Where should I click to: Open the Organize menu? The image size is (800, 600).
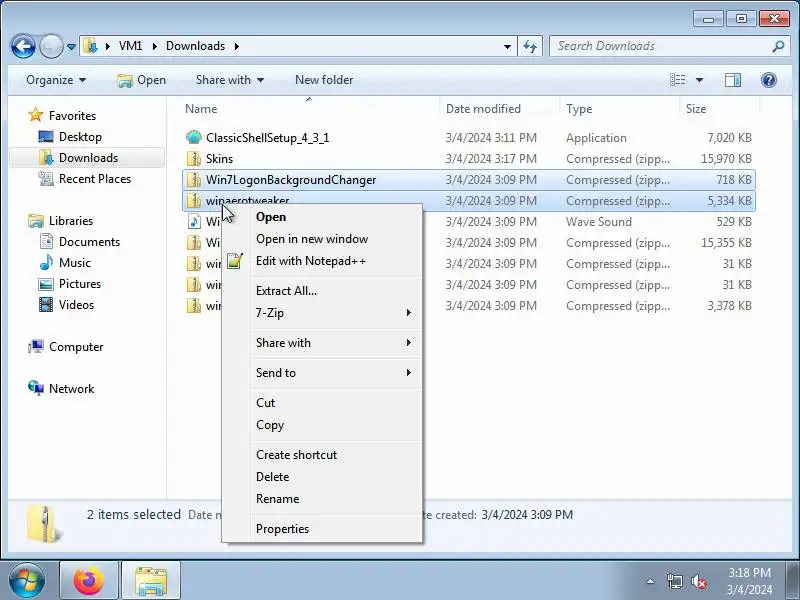pos(56,80)
